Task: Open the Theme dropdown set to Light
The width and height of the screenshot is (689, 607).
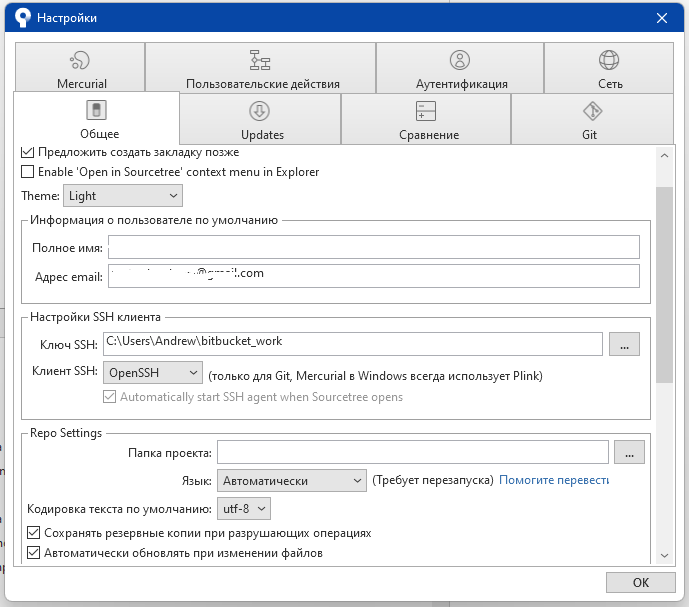Action: coord(123,196)
